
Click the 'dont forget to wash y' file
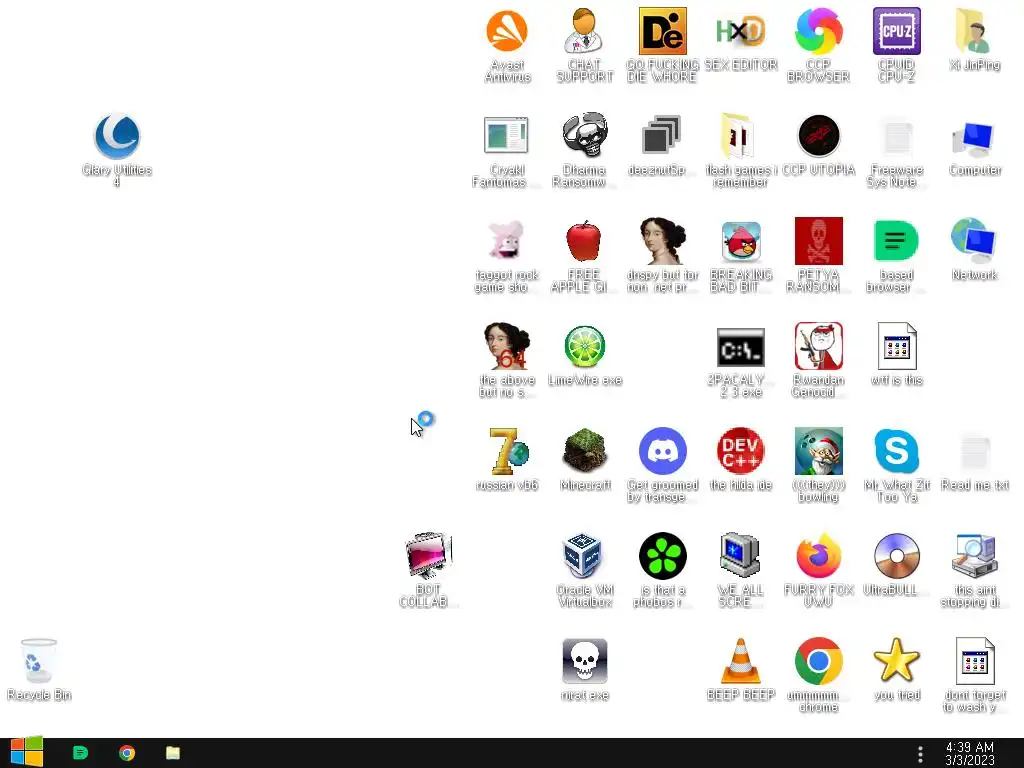pyautogui.click(x=974, y=661)
